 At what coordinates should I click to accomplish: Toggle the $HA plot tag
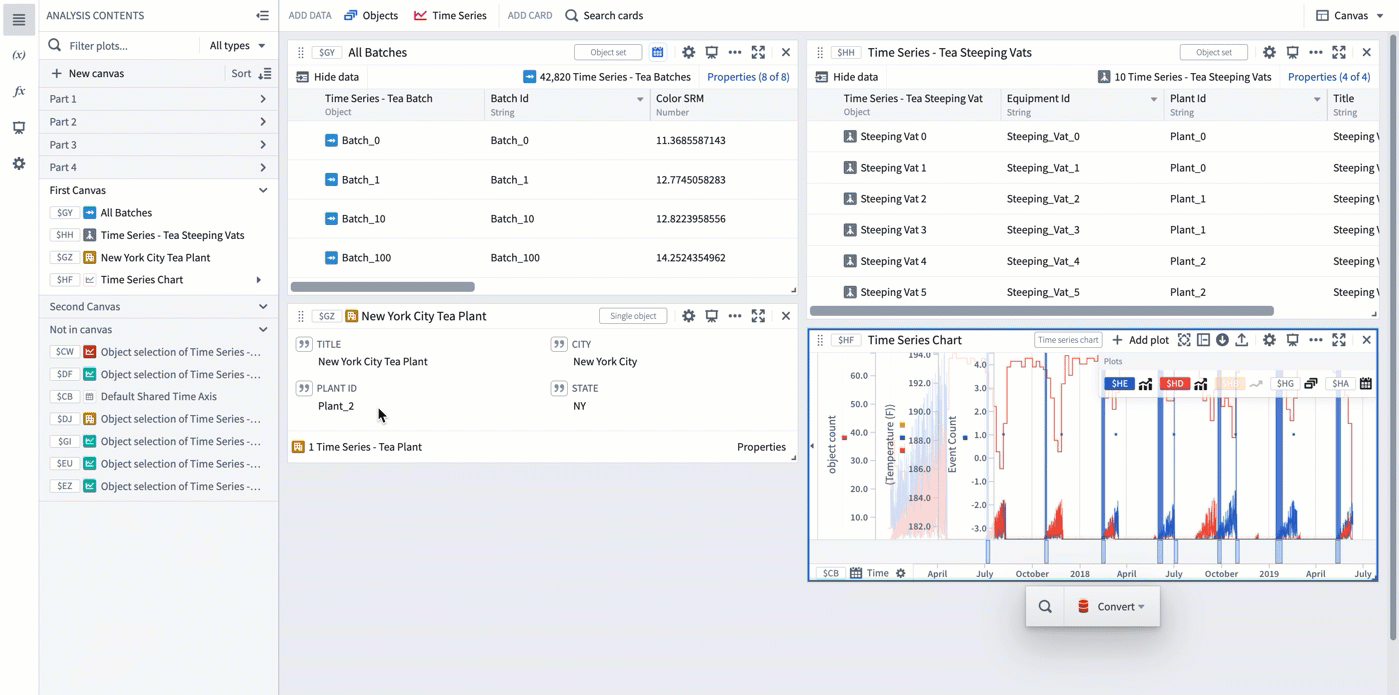click(x=1340, y=383)
